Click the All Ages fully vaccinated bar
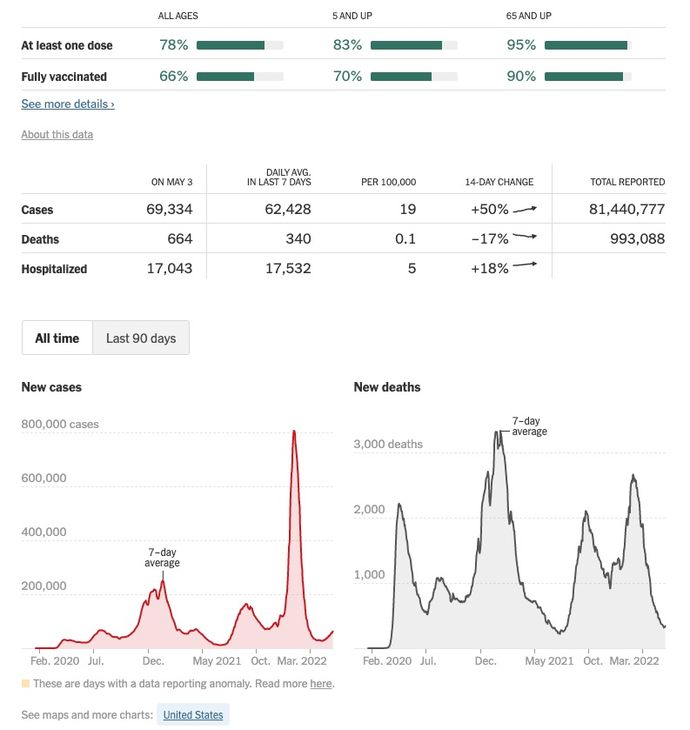 [240, 76]
